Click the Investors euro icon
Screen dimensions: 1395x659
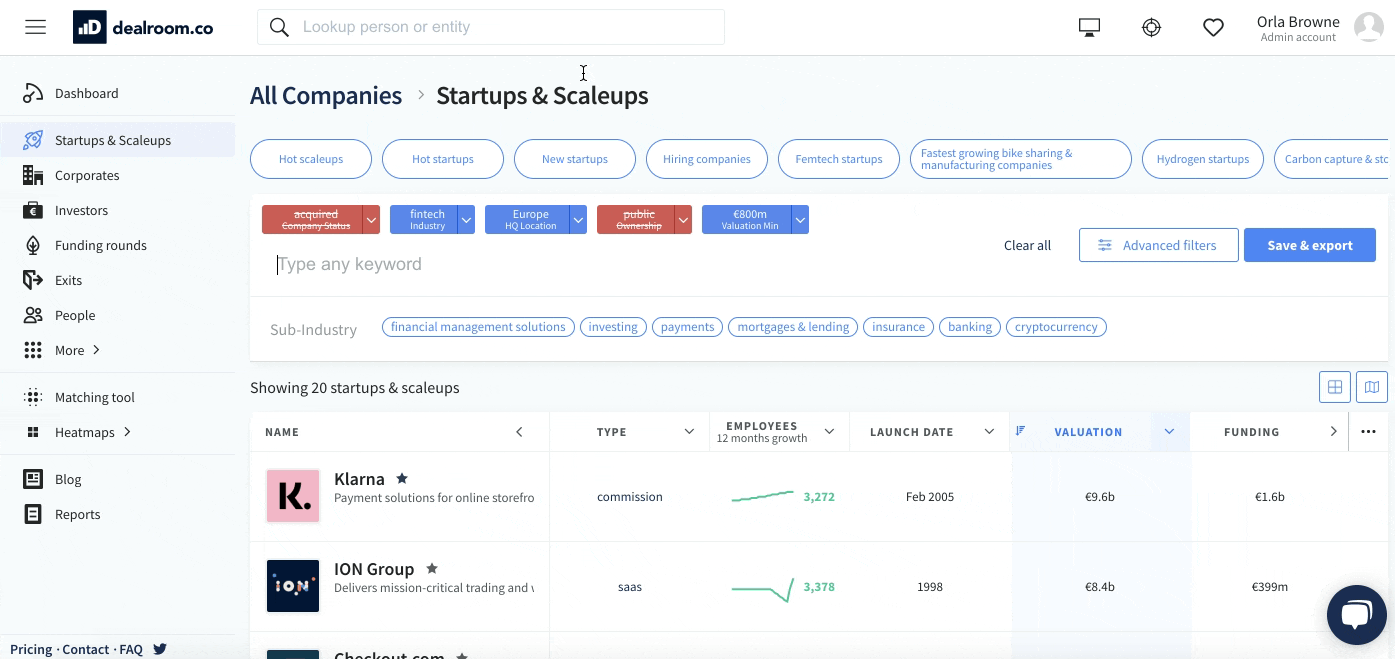click(x=33, y=210)
